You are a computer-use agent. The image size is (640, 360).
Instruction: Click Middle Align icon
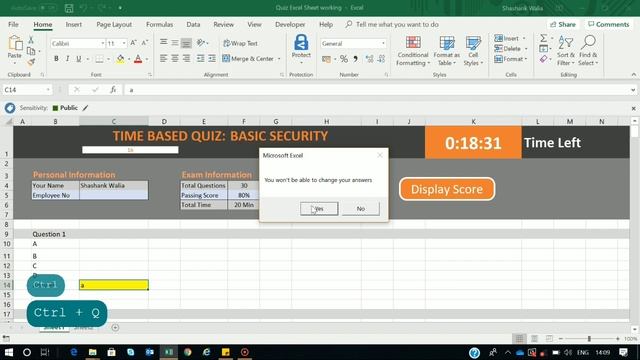pos(175,43)
